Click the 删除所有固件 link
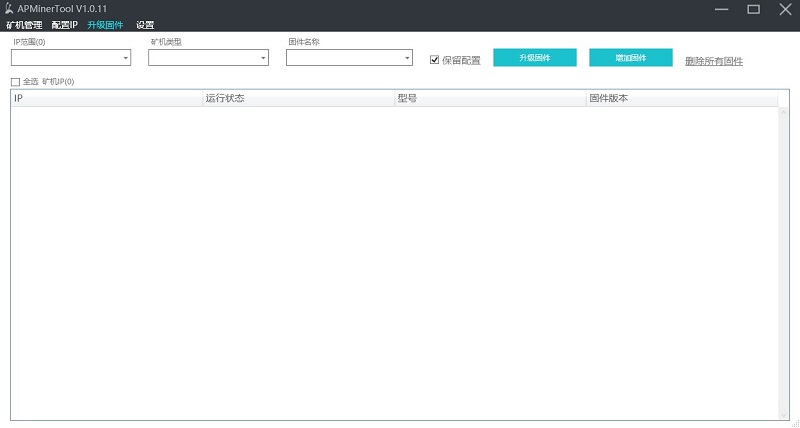Screen dimensions: 800x428 coord(714,61)
